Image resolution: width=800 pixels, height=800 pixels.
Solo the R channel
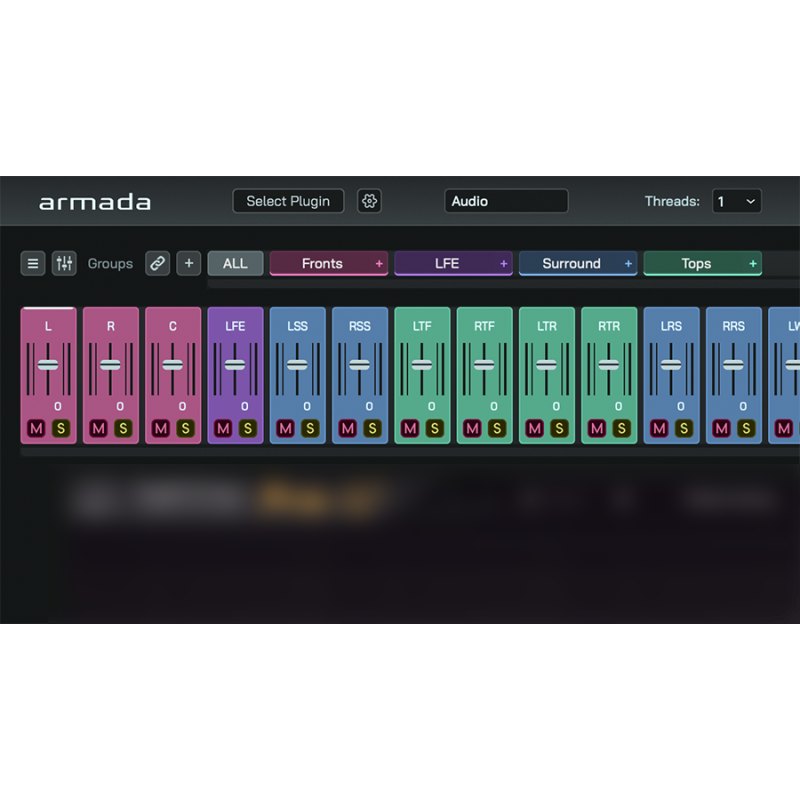coord(123,428)
